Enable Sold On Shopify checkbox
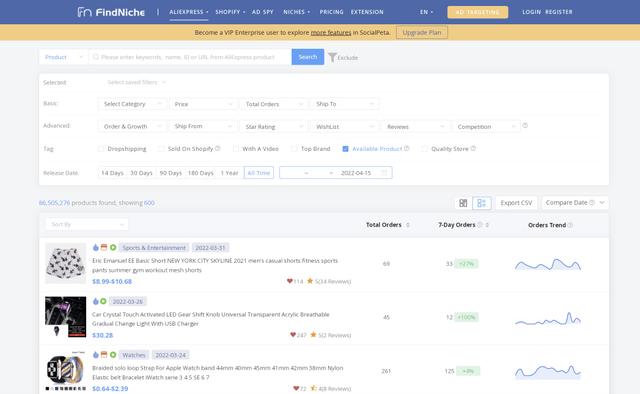 [161, 149]
